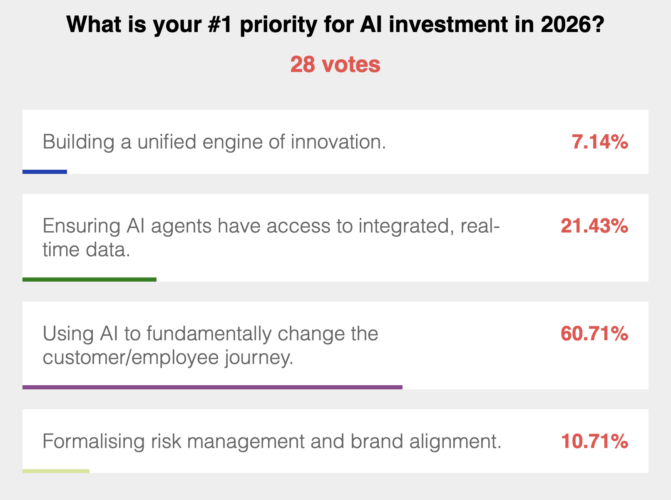Viewport: 671px width, 500px height.
Task: Select 'Building a unified engine of innovation' option
Action: pos(335,142)
